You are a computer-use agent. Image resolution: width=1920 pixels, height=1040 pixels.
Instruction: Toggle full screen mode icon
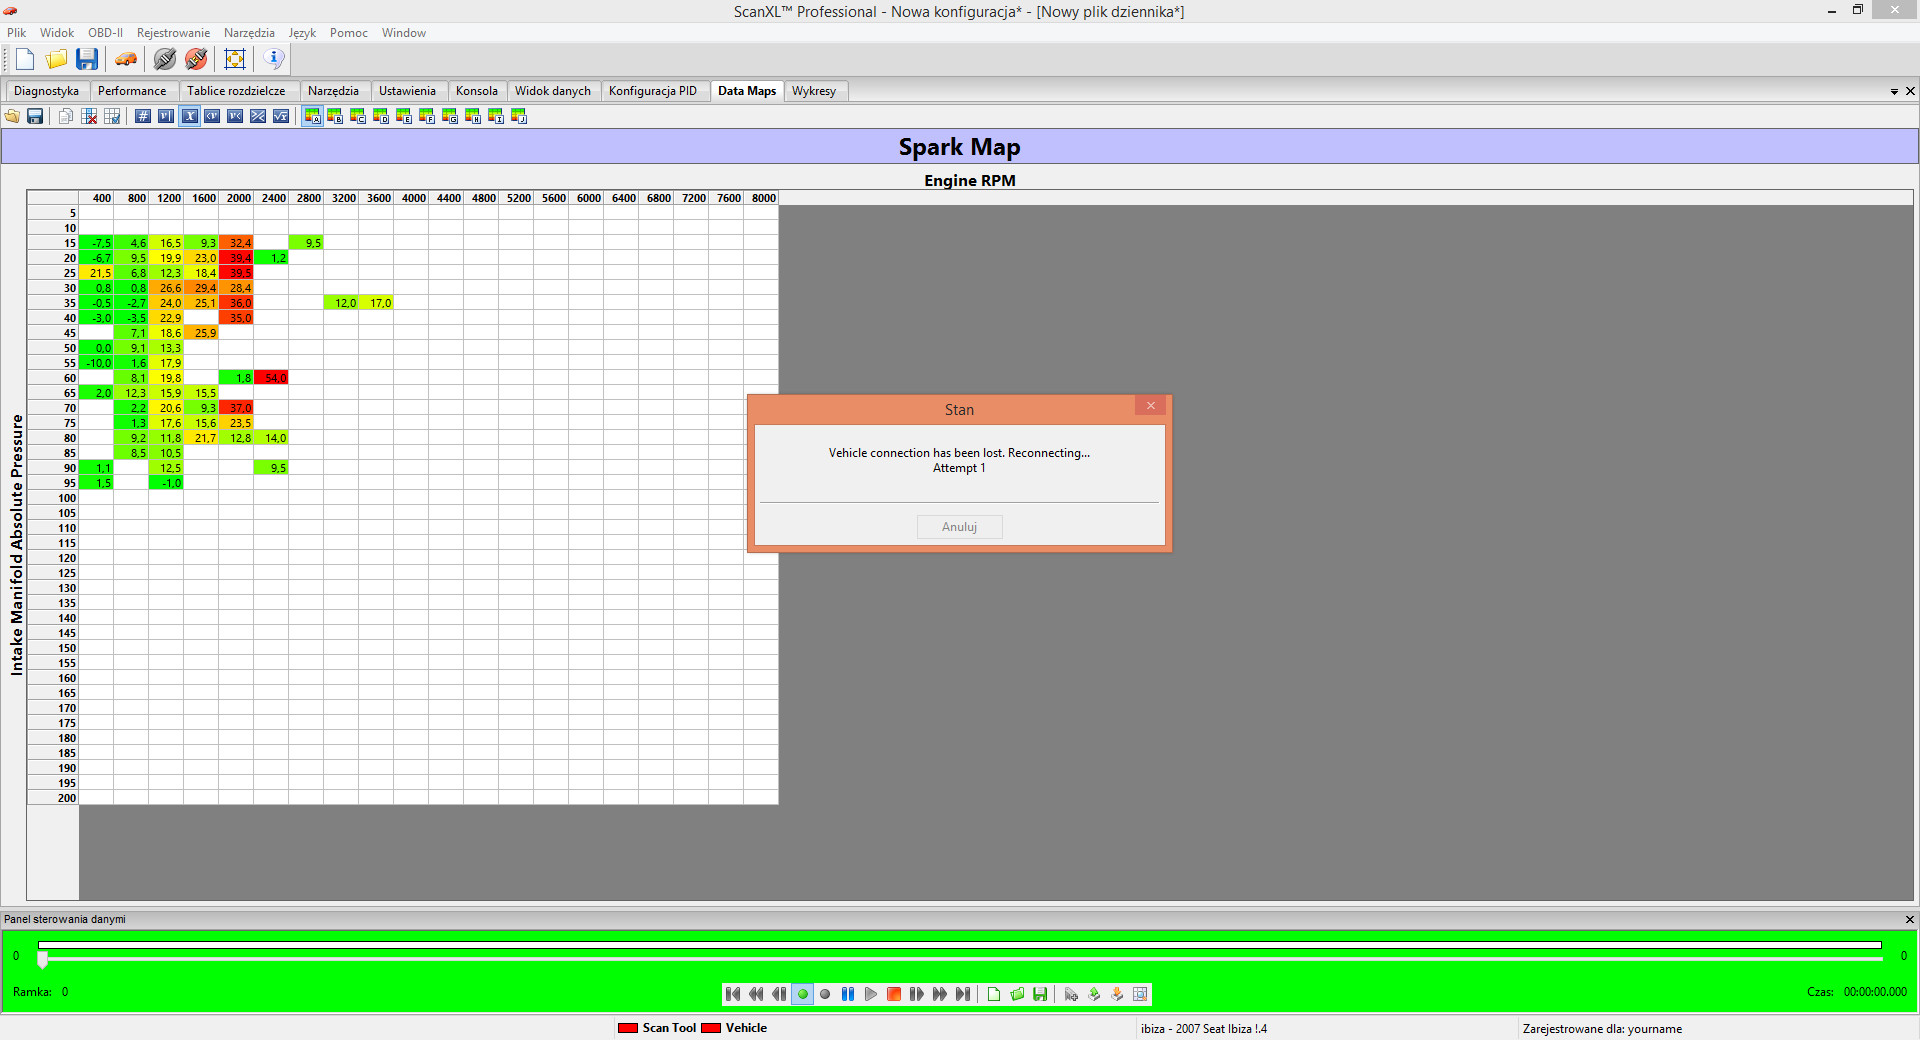coord(235,59)
